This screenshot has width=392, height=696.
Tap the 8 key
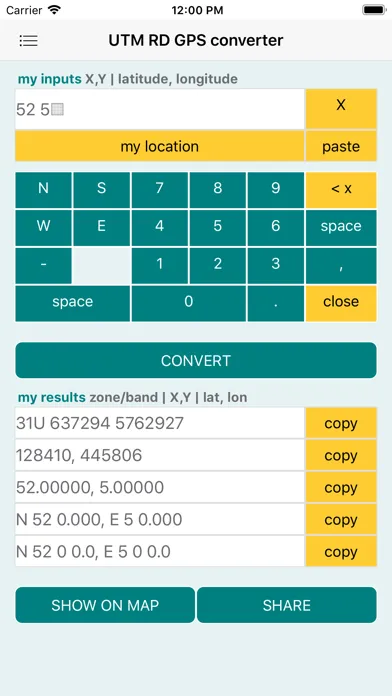coord(218,190)
